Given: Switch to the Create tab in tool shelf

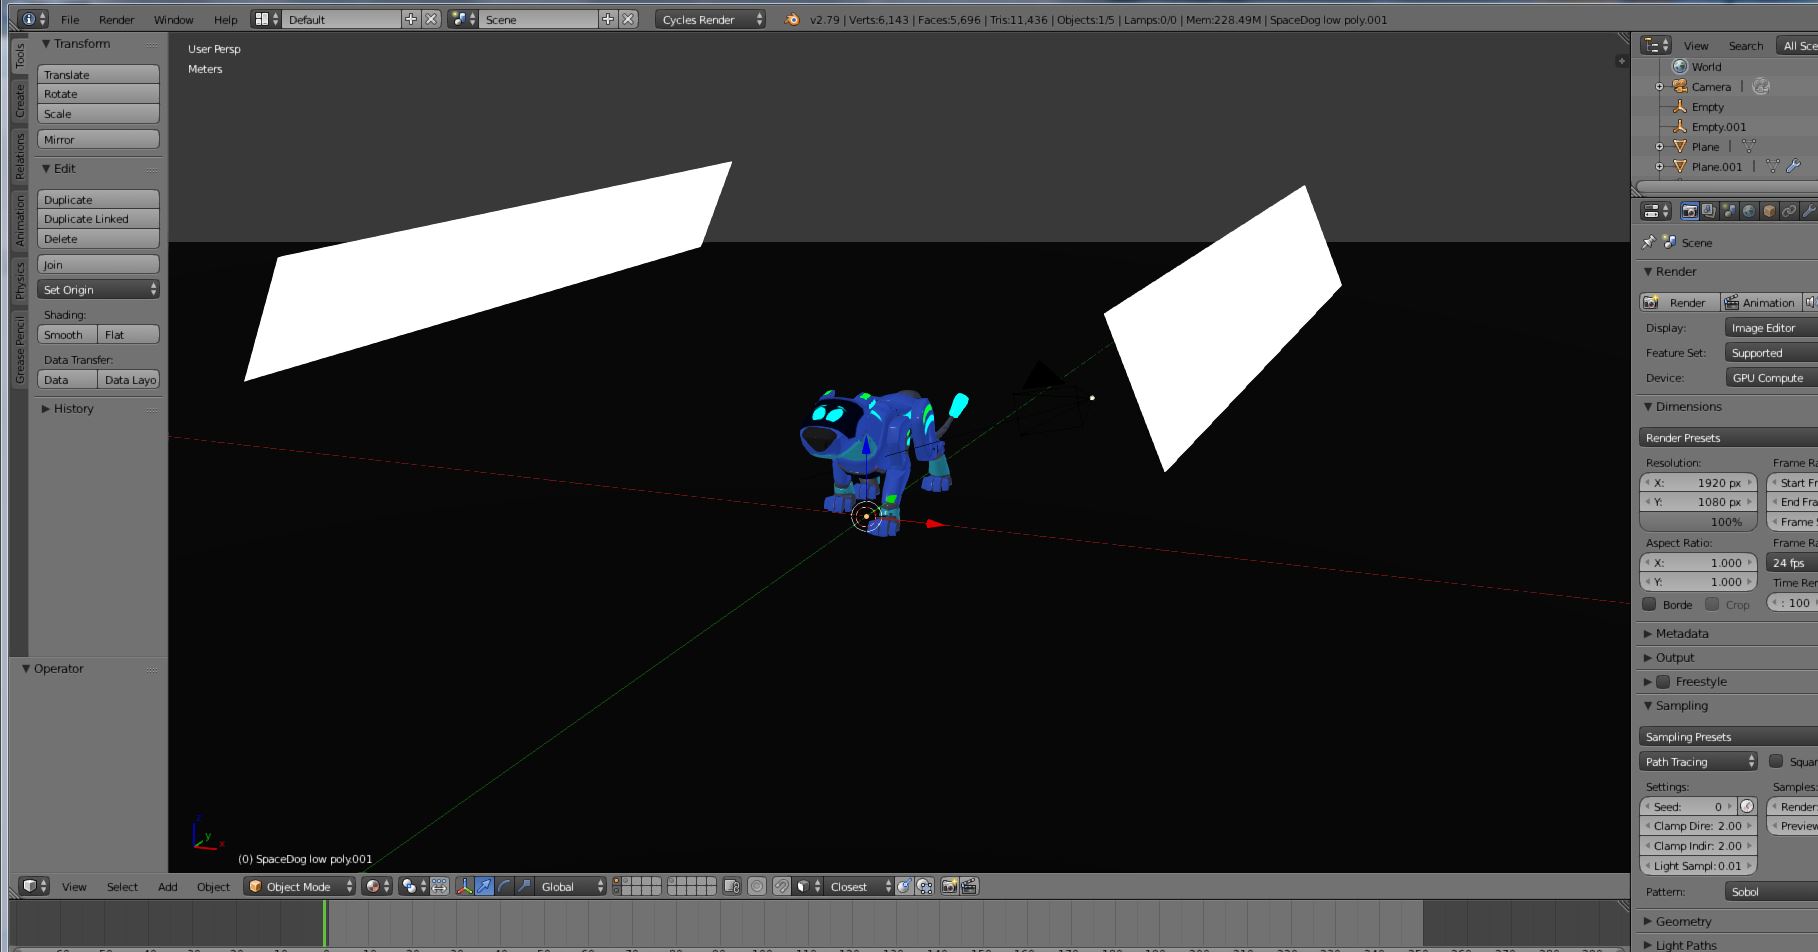Looking at the screenshot, I should pos(19,100).
